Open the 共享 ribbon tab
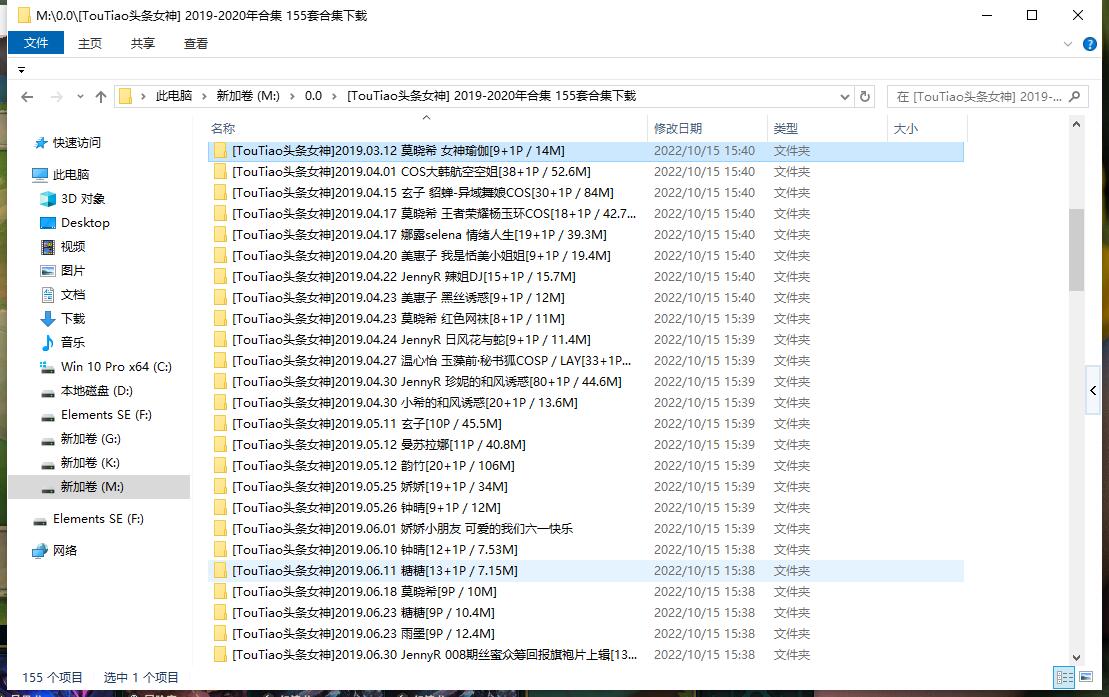 pyautogui.click(x=143, y=44)
